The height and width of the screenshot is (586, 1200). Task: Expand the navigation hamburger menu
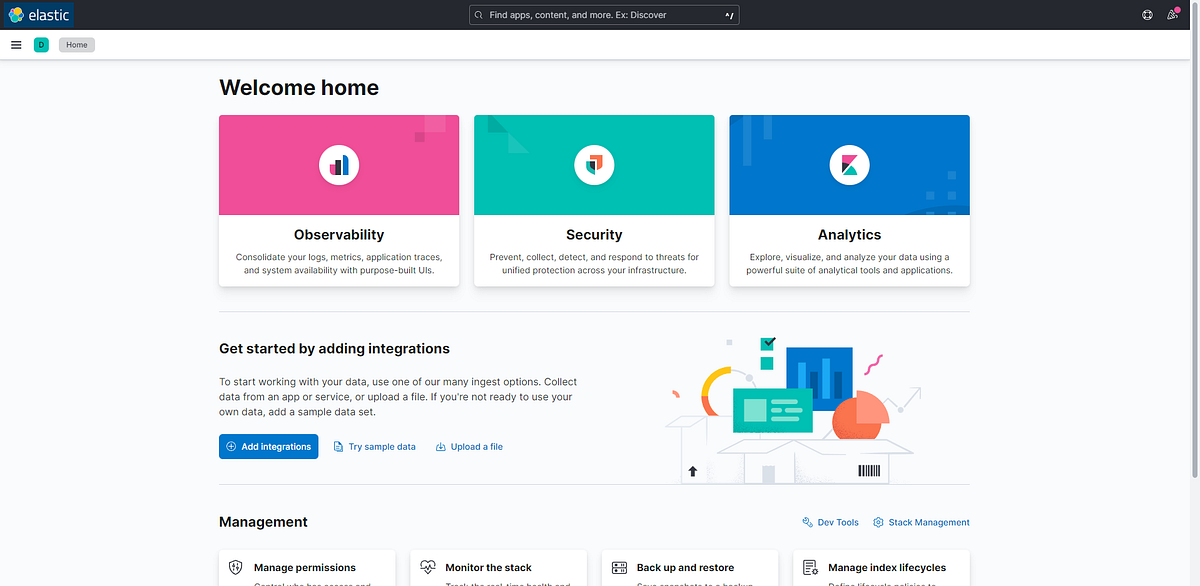[x=16, y=44]
